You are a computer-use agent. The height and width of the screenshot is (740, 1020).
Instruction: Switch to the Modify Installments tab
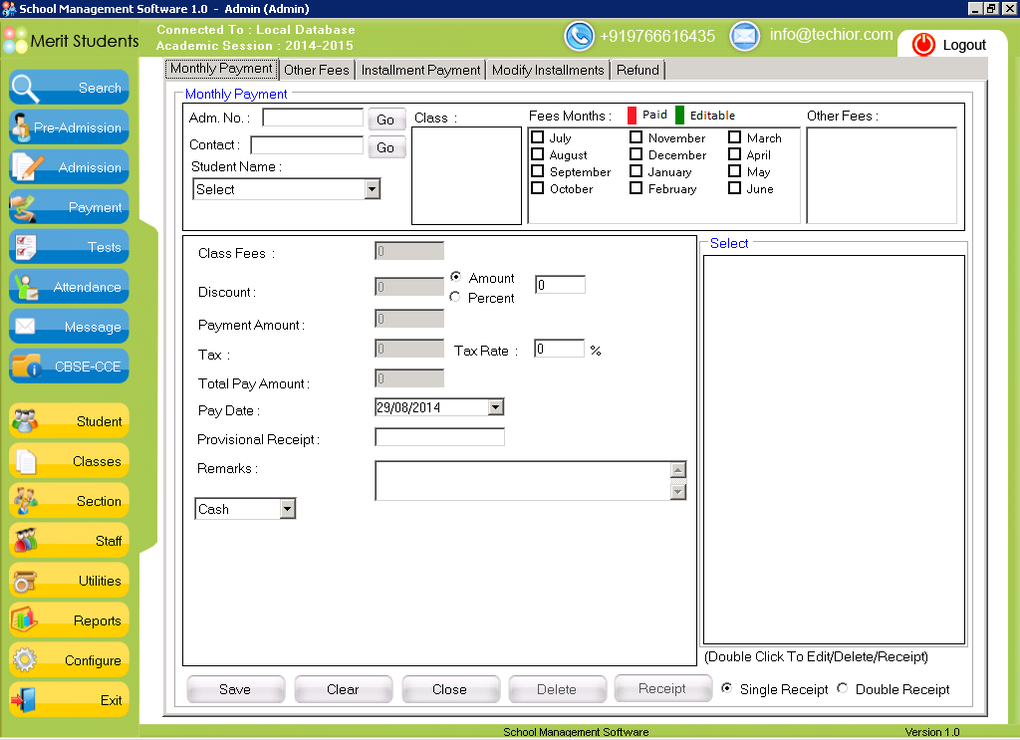[x=548, y=70]
